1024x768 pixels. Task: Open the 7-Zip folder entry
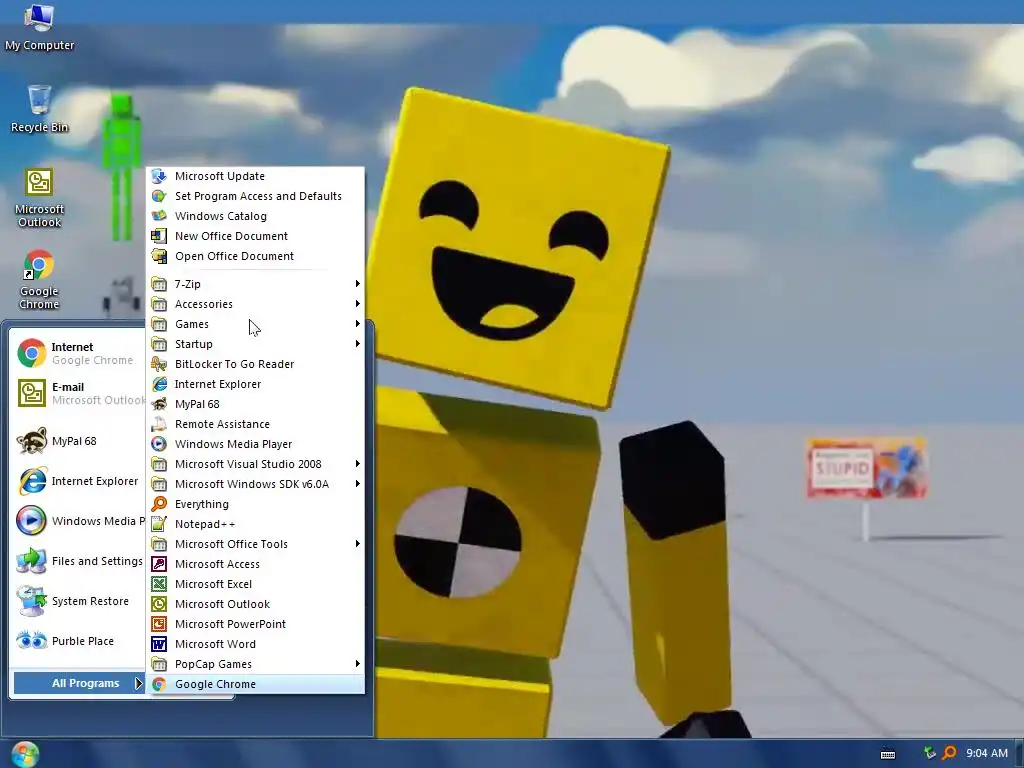(x=255, y=283)
